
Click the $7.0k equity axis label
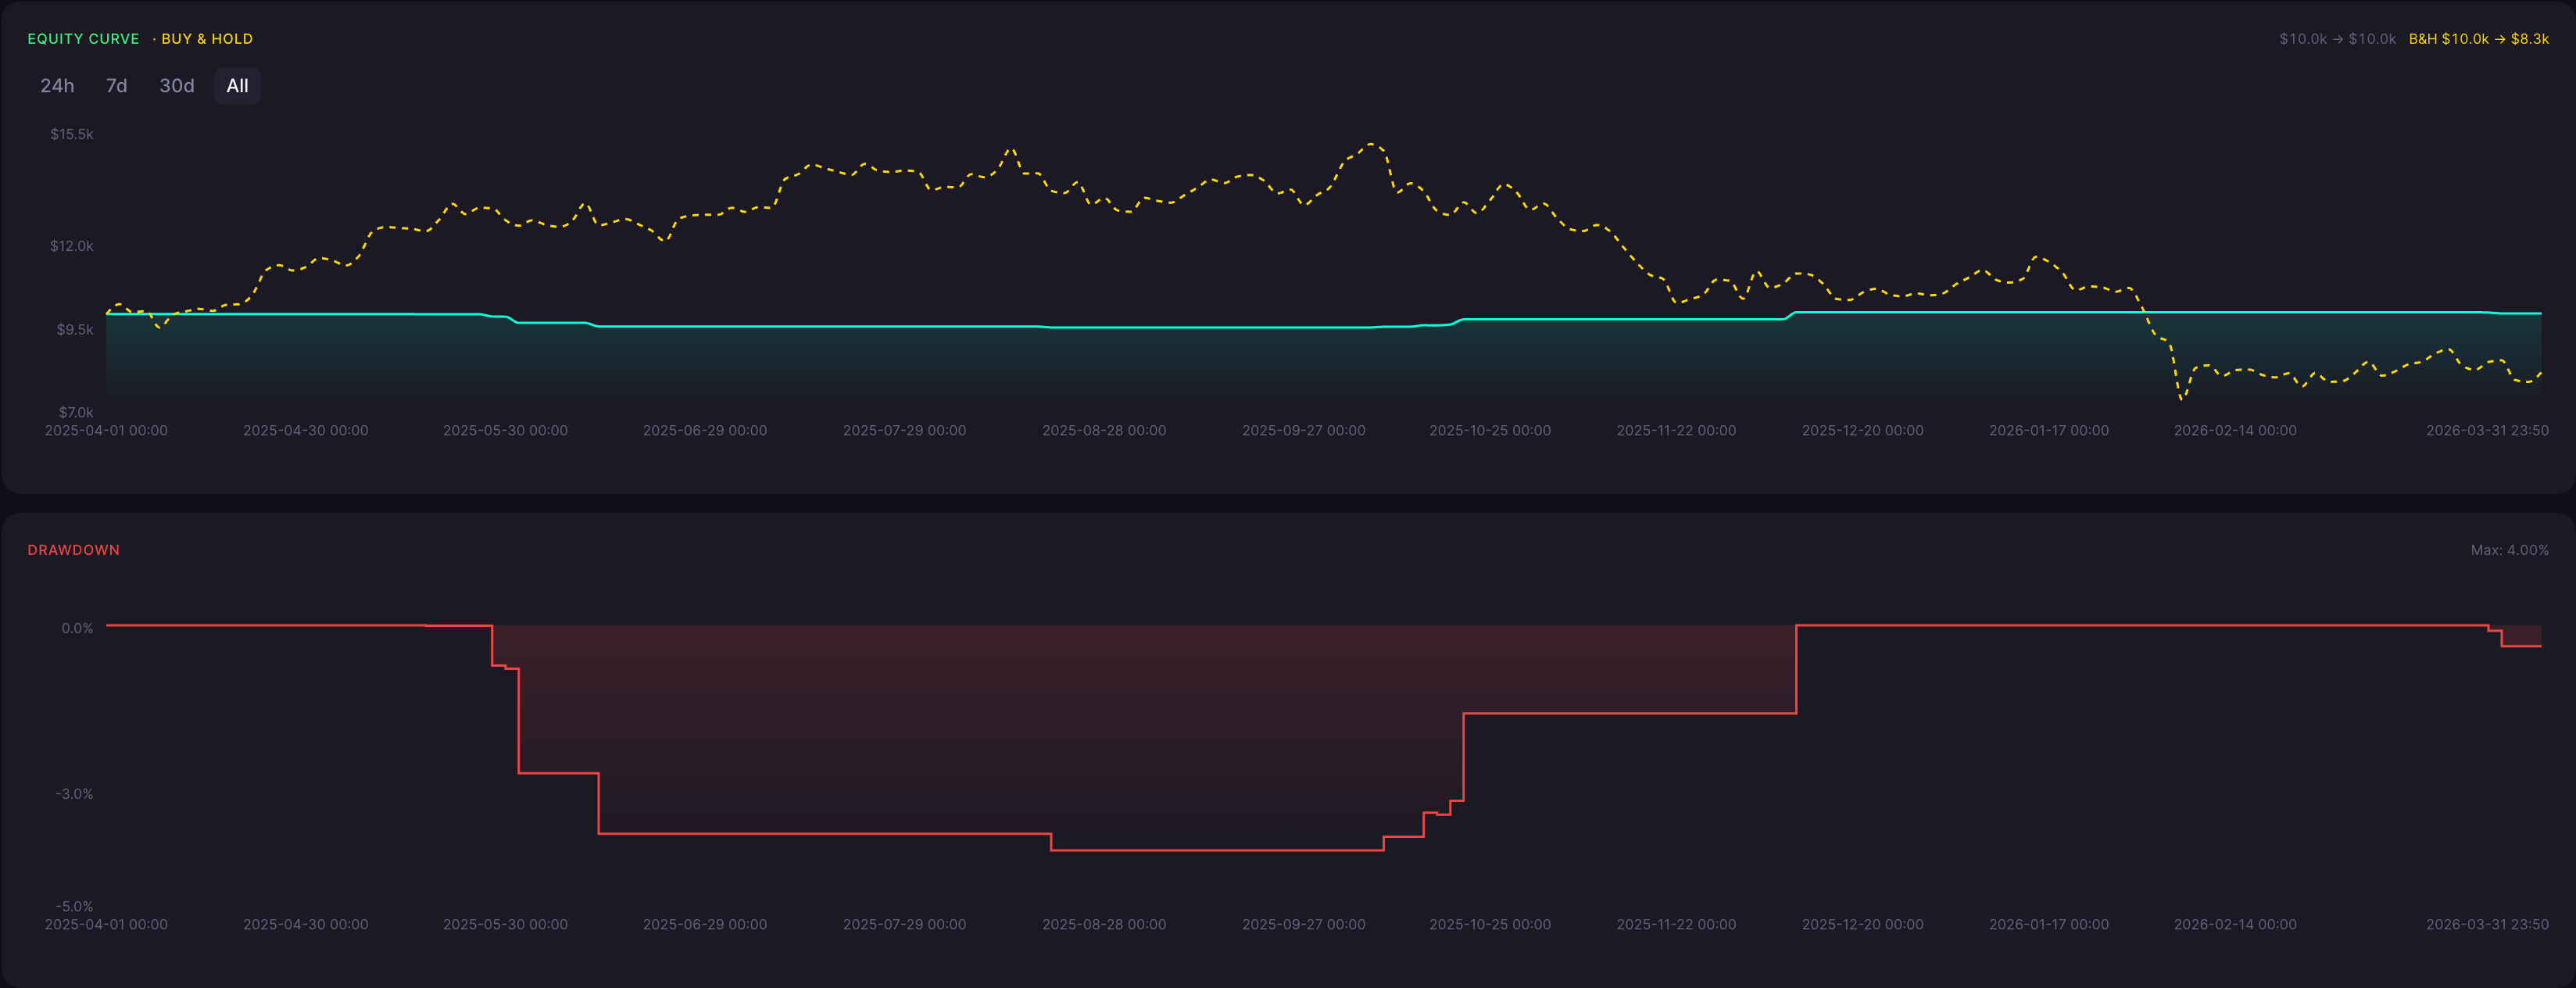coord(75,412)
